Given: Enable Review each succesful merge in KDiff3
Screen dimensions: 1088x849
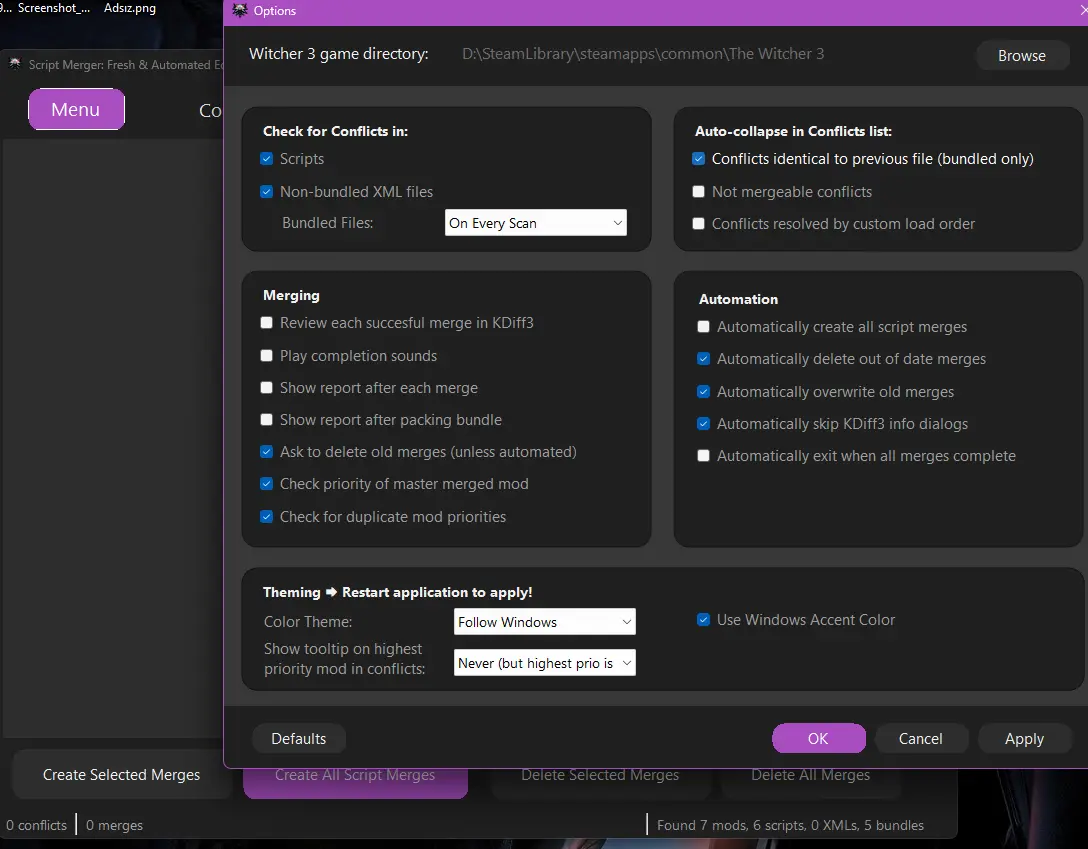Looking at the screenshot, I should pyautogui.click(x=266, y=323).
